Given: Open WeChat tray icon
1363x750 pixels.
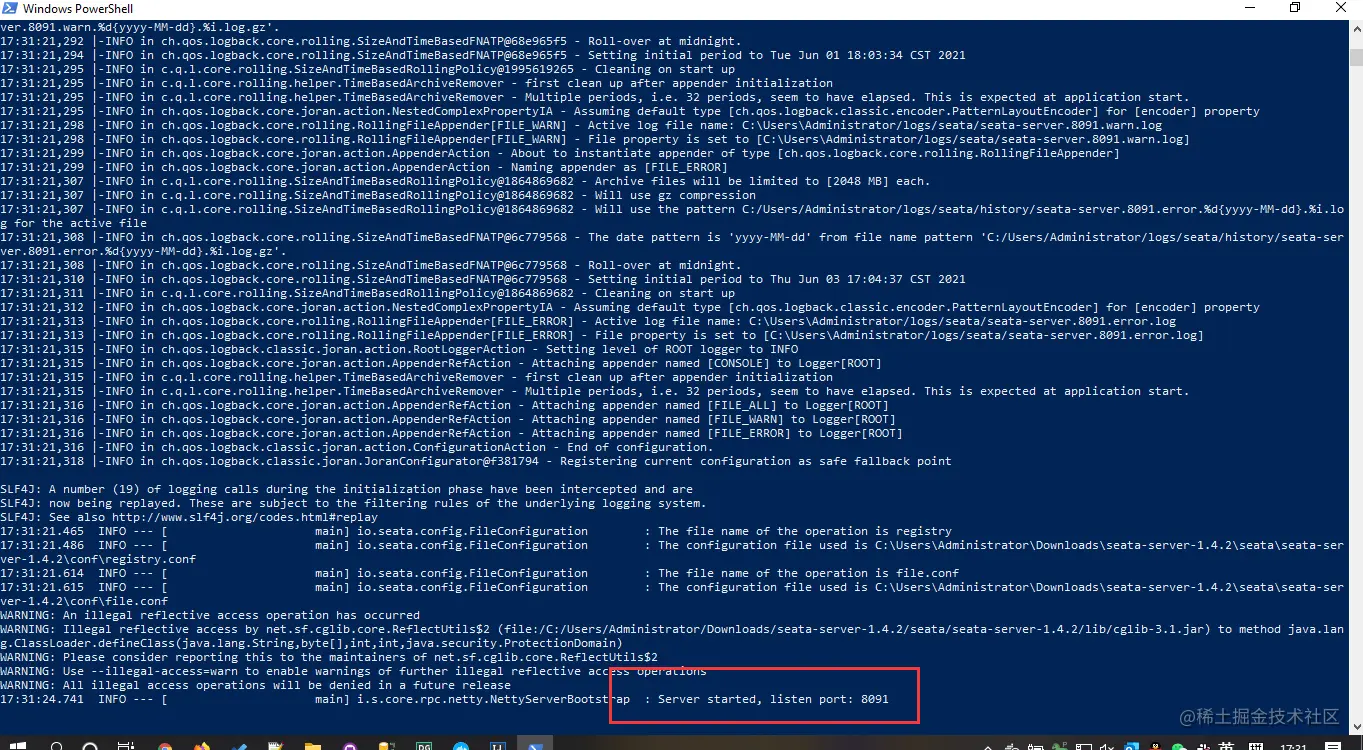Looking at the screenshot, I should point(1178,746).
